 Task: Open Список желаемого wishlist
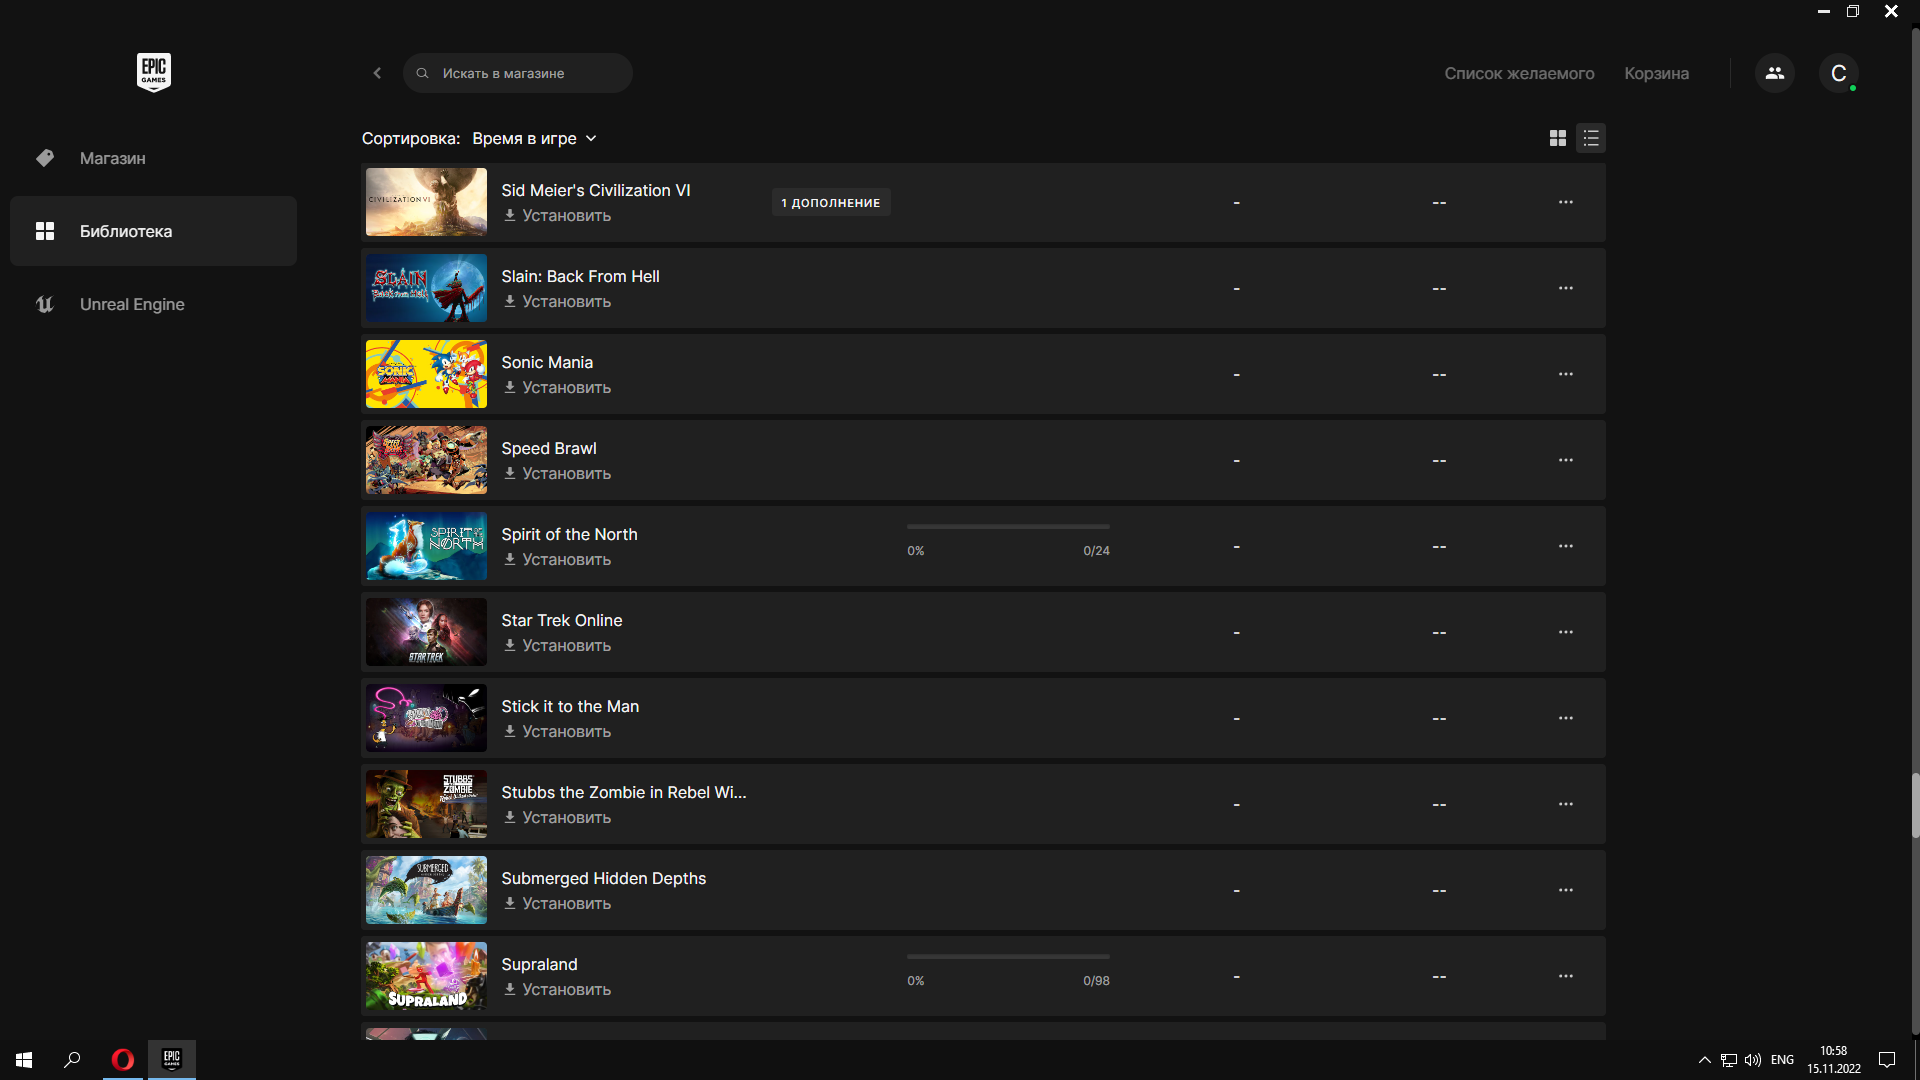(x=1519, y=73)
